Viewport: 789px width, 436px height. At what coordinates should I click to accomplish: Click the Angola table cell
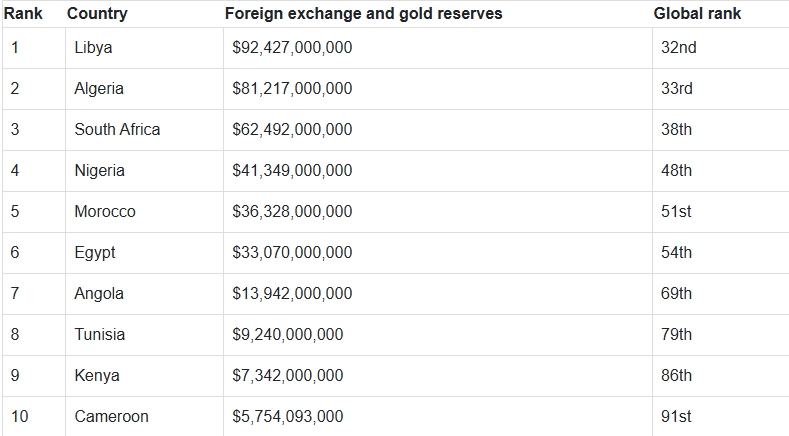(99, 294)
